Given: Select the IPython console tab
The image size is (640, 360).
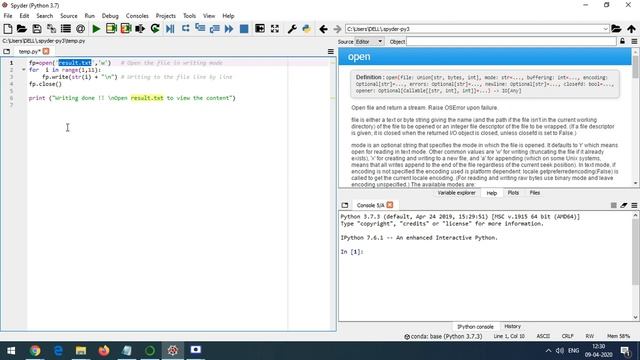Looking at the screenshot, I should click(x=475, y=327).
